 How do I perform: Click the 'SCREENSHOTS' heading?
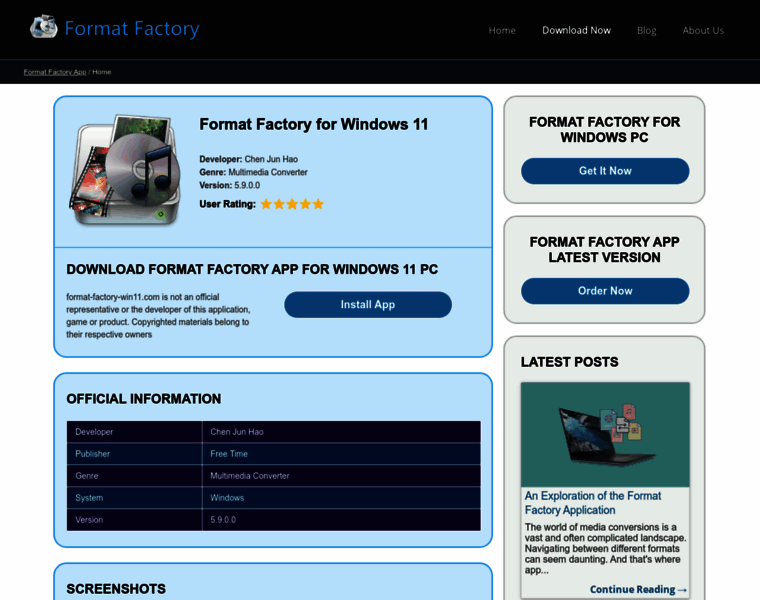click(116, 589)
